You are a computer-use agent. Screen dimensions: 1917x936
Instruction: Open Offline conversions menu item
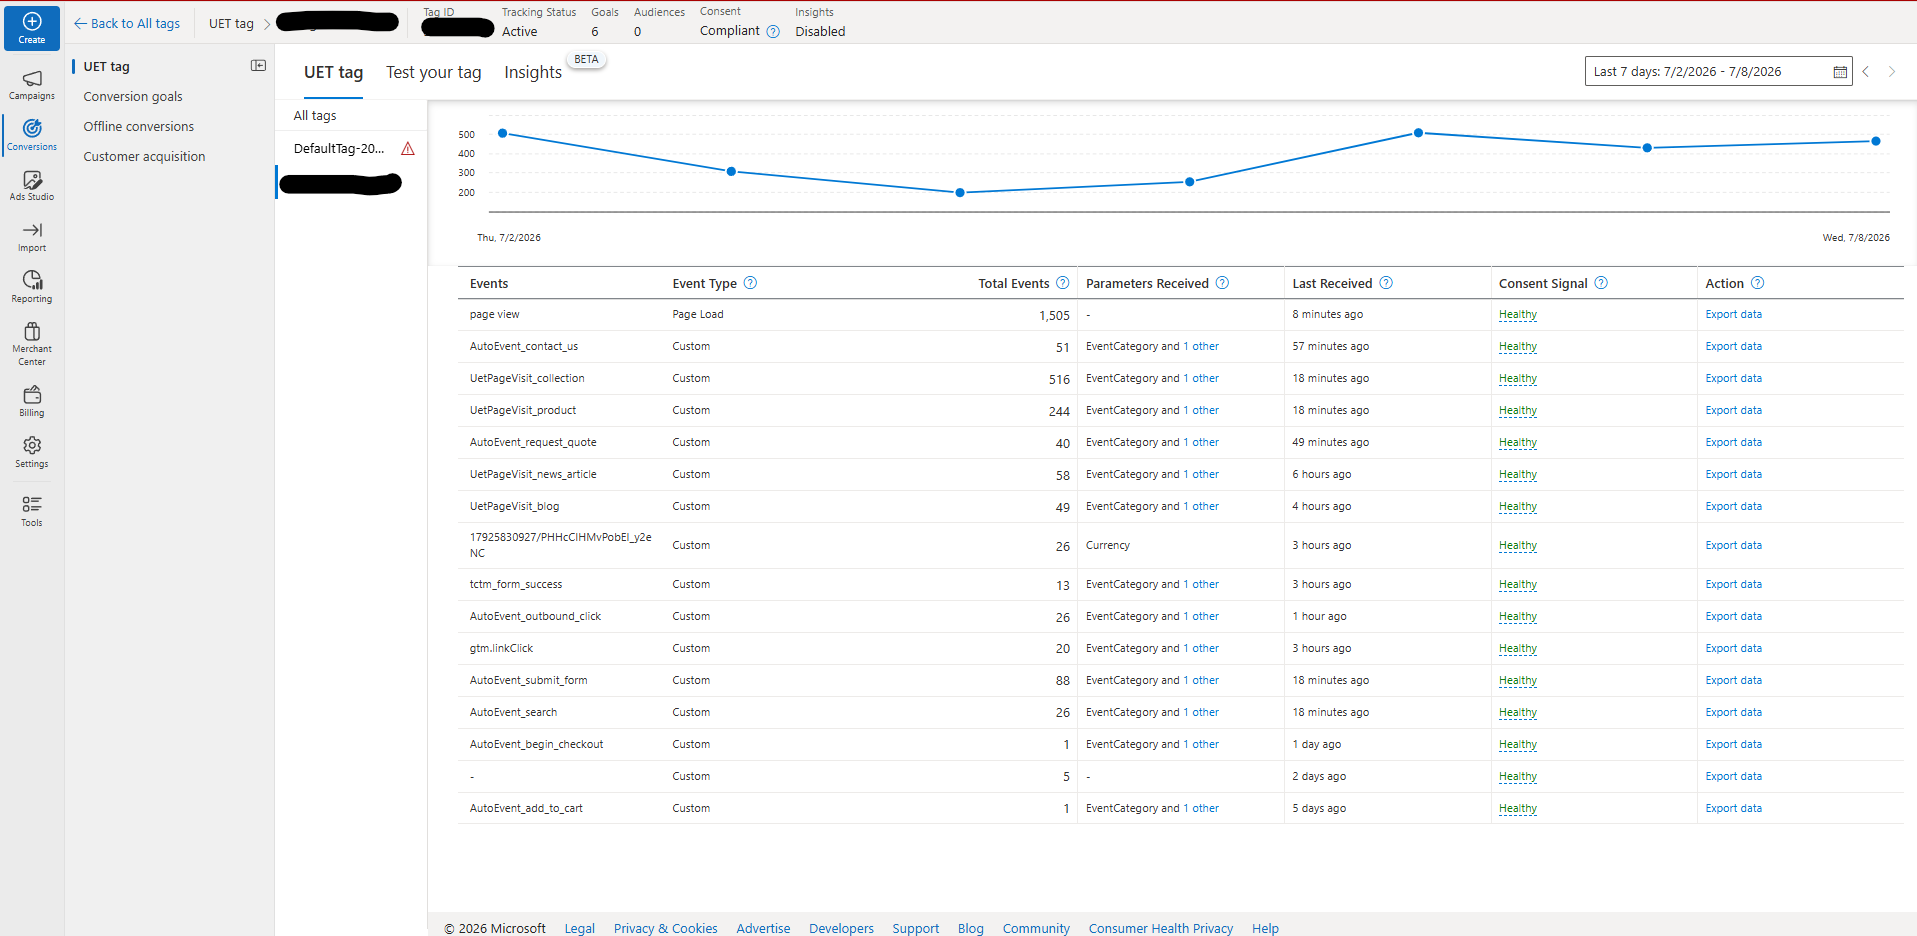(x=139, y=127)
